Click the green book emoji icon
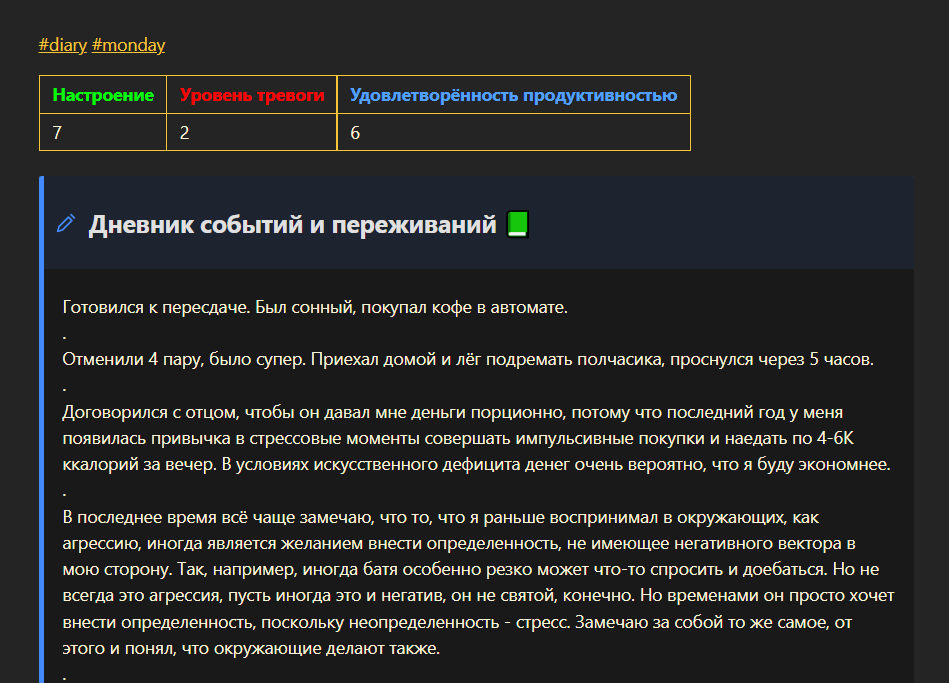This screenshot has height=683, width=949. [517, 224]
